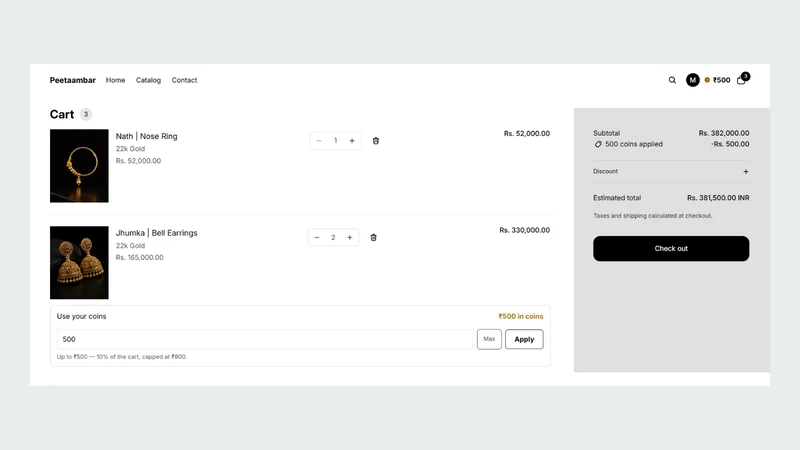Decrease Nath Nose Ring quantity
This screenshot has width=800, height=450.
coord(319,141)
